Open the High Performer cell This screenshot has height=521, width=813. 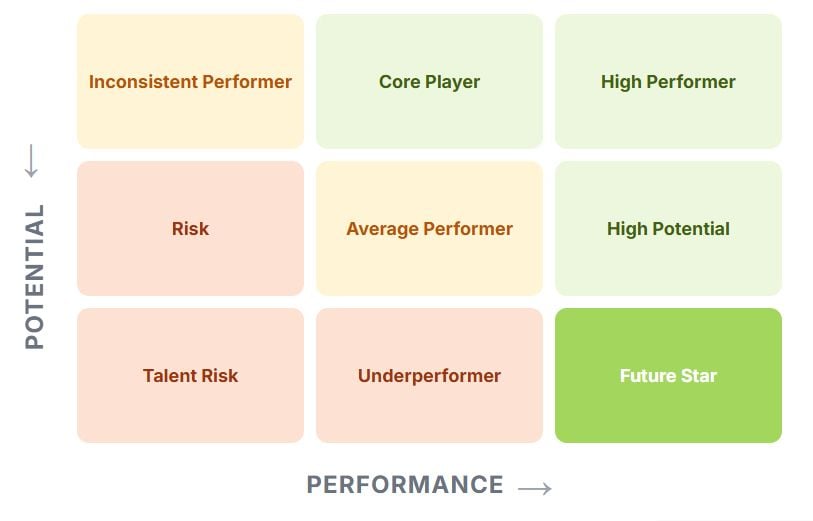(x=668, y=81)
